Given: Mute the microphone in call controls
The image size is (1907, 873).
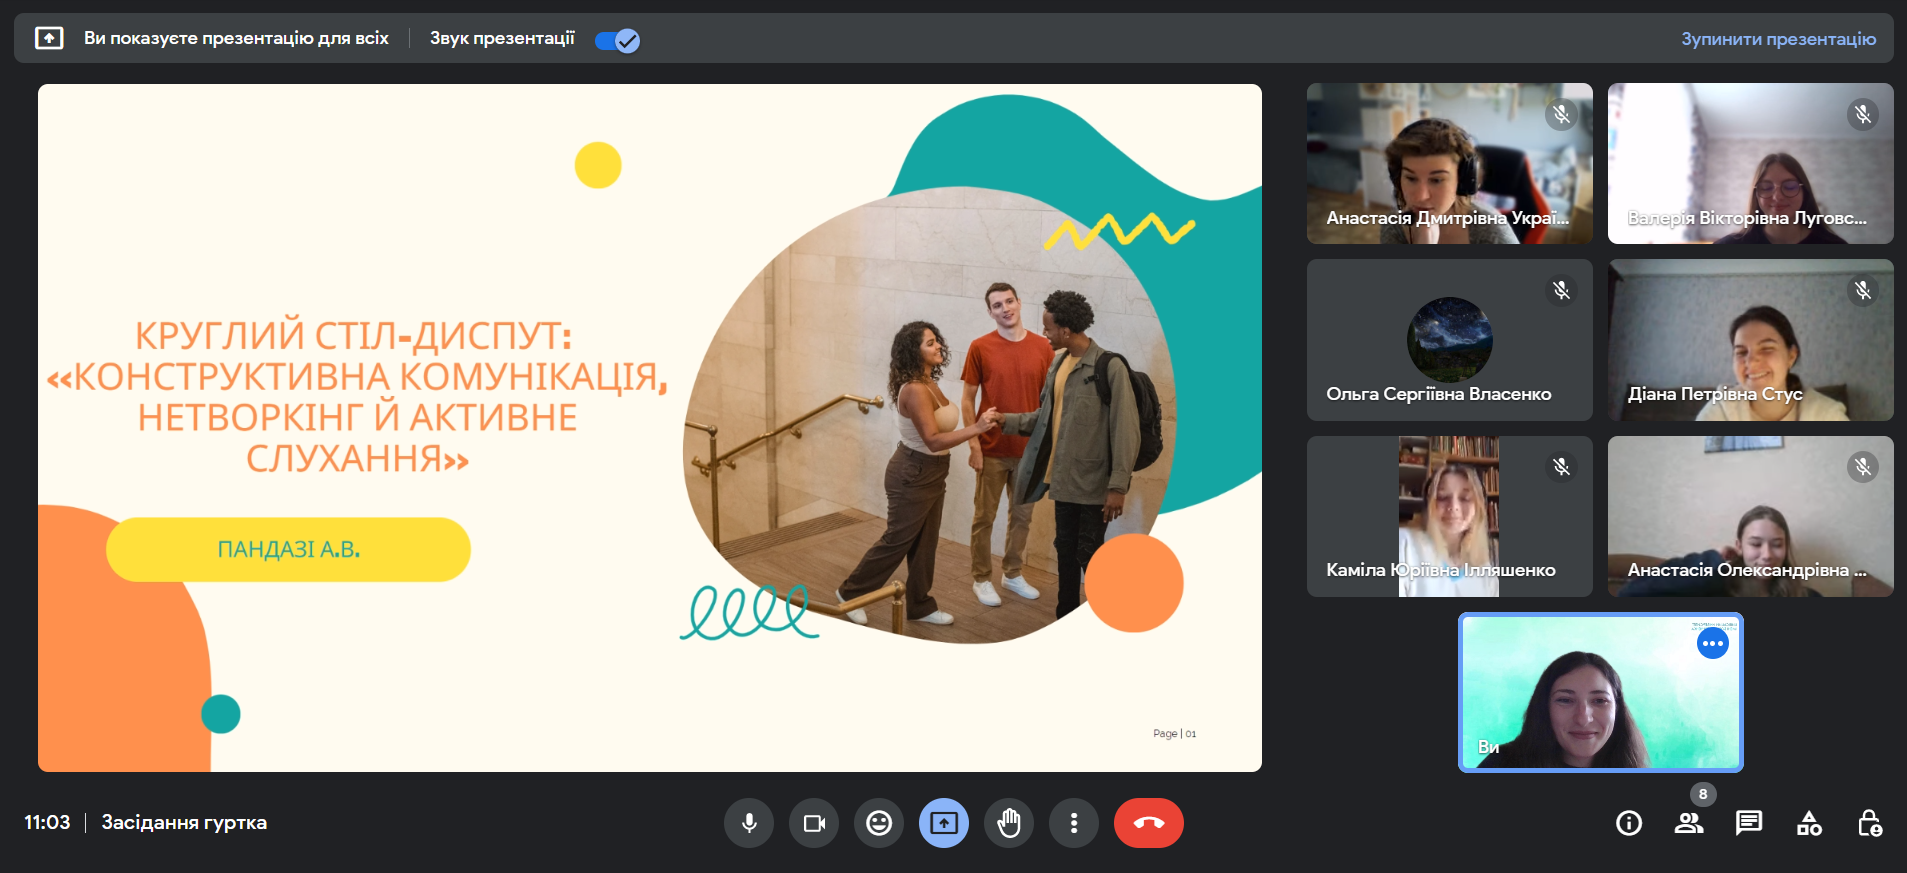Looking at the screenshot, I should click(749, 823).
